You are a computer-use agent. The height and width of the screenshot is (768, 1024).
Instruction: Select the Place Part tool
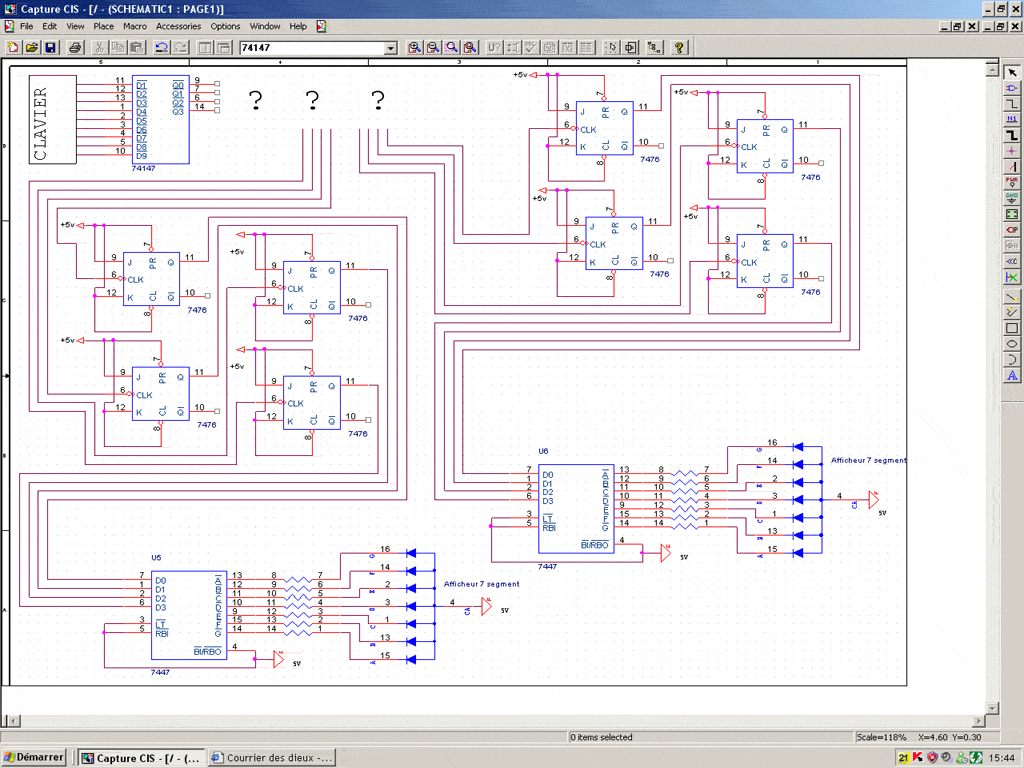click(x=1012, y=88)
